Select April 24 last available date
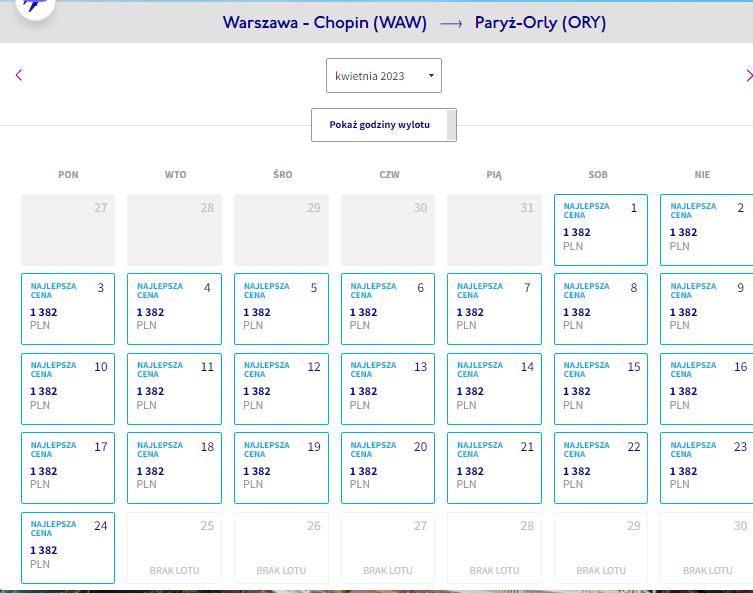753x593 pixels. click(68, 547)
